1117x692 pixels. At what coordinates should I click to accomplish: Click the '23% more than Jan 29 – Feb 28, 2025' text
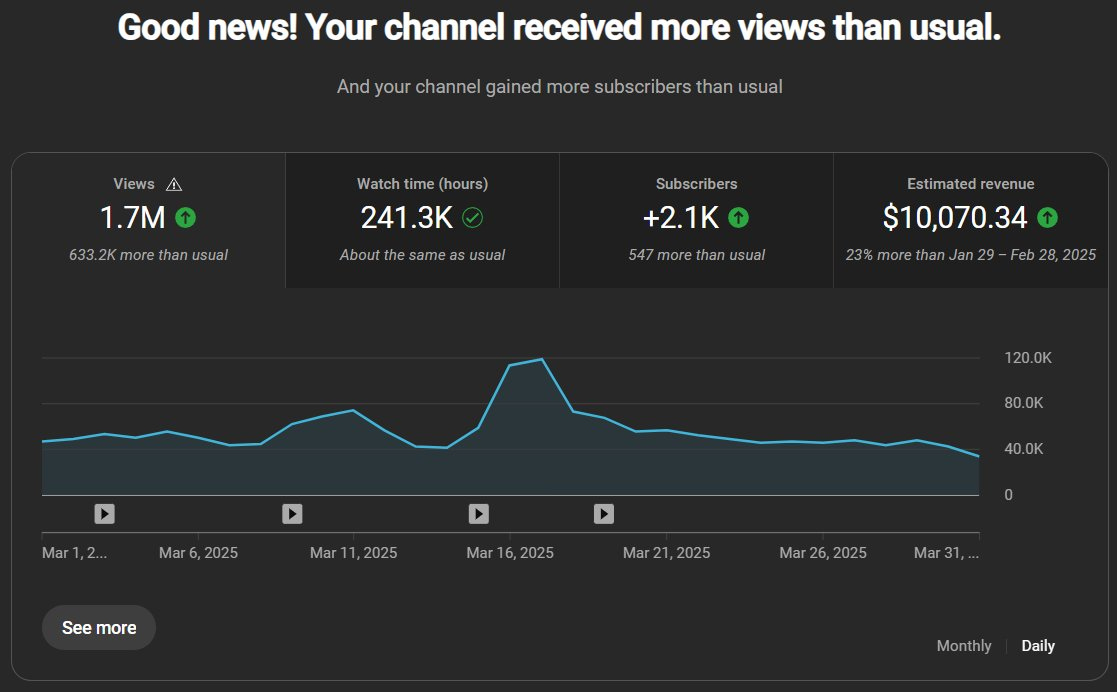[970, 255]
